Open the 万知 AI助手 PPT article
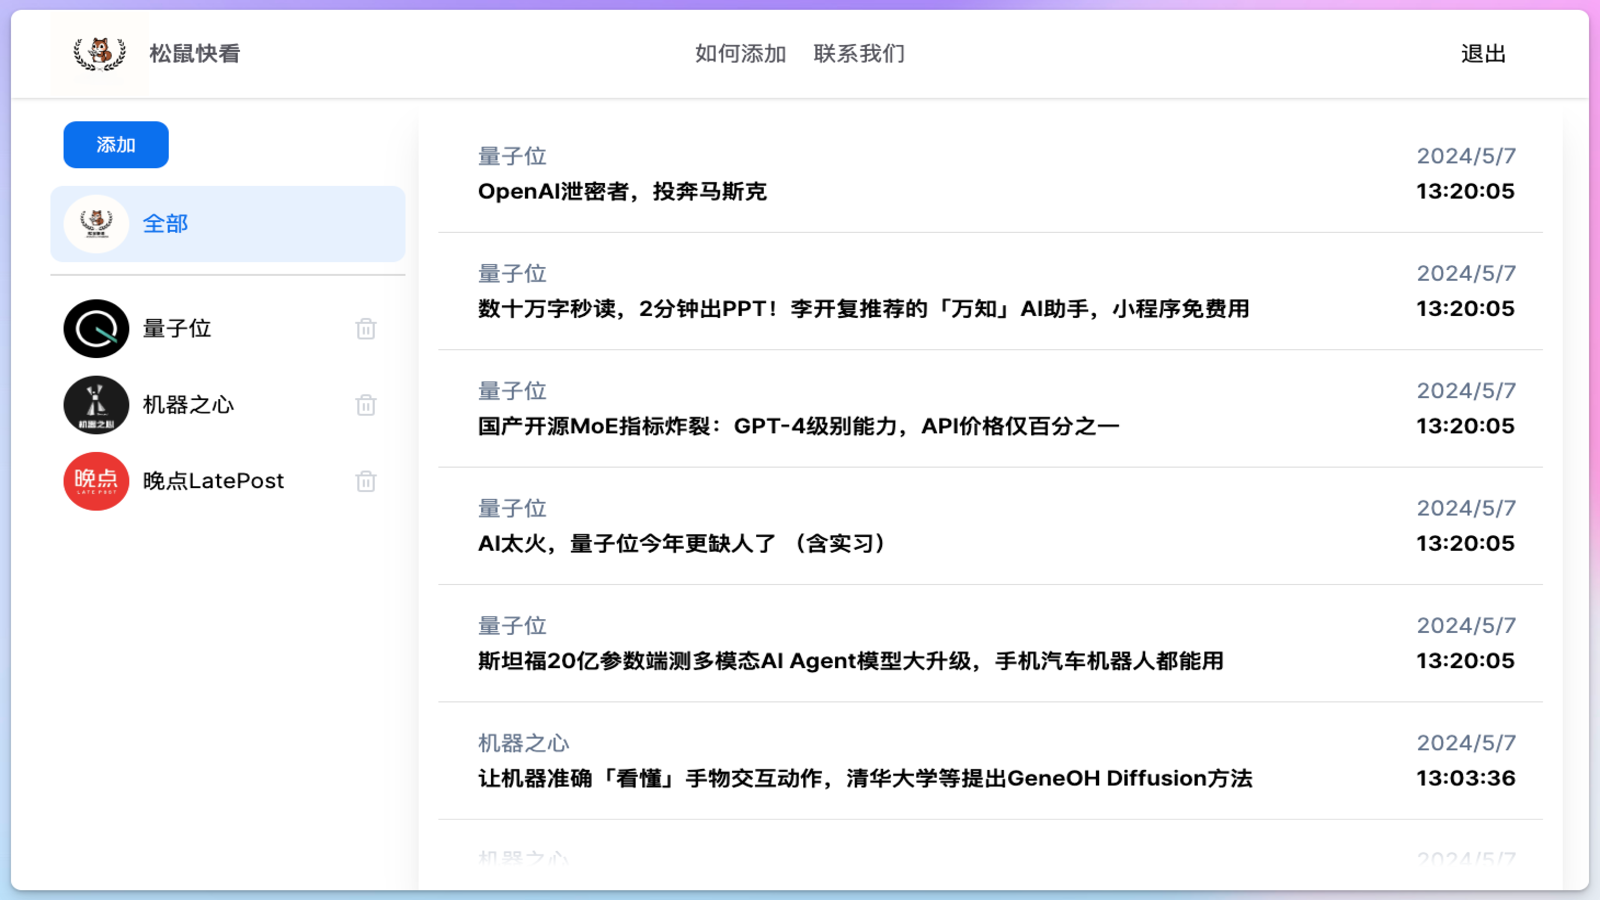 (x=863, y=309)
